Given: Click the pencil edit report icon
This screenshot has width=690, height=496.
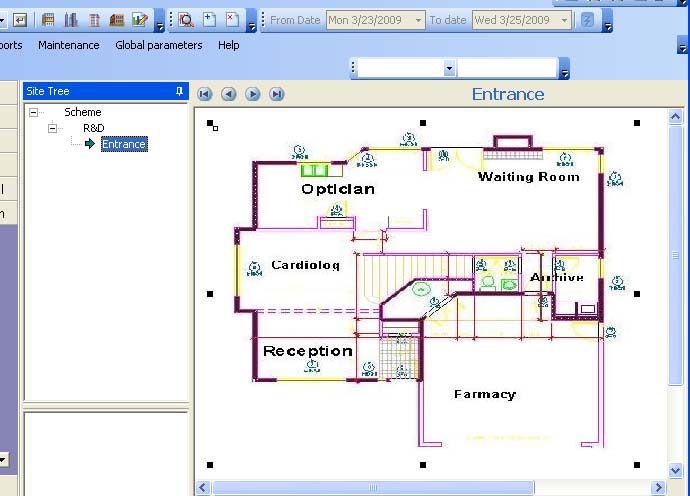Looking at the screenshot, I should tap(139, 20).
